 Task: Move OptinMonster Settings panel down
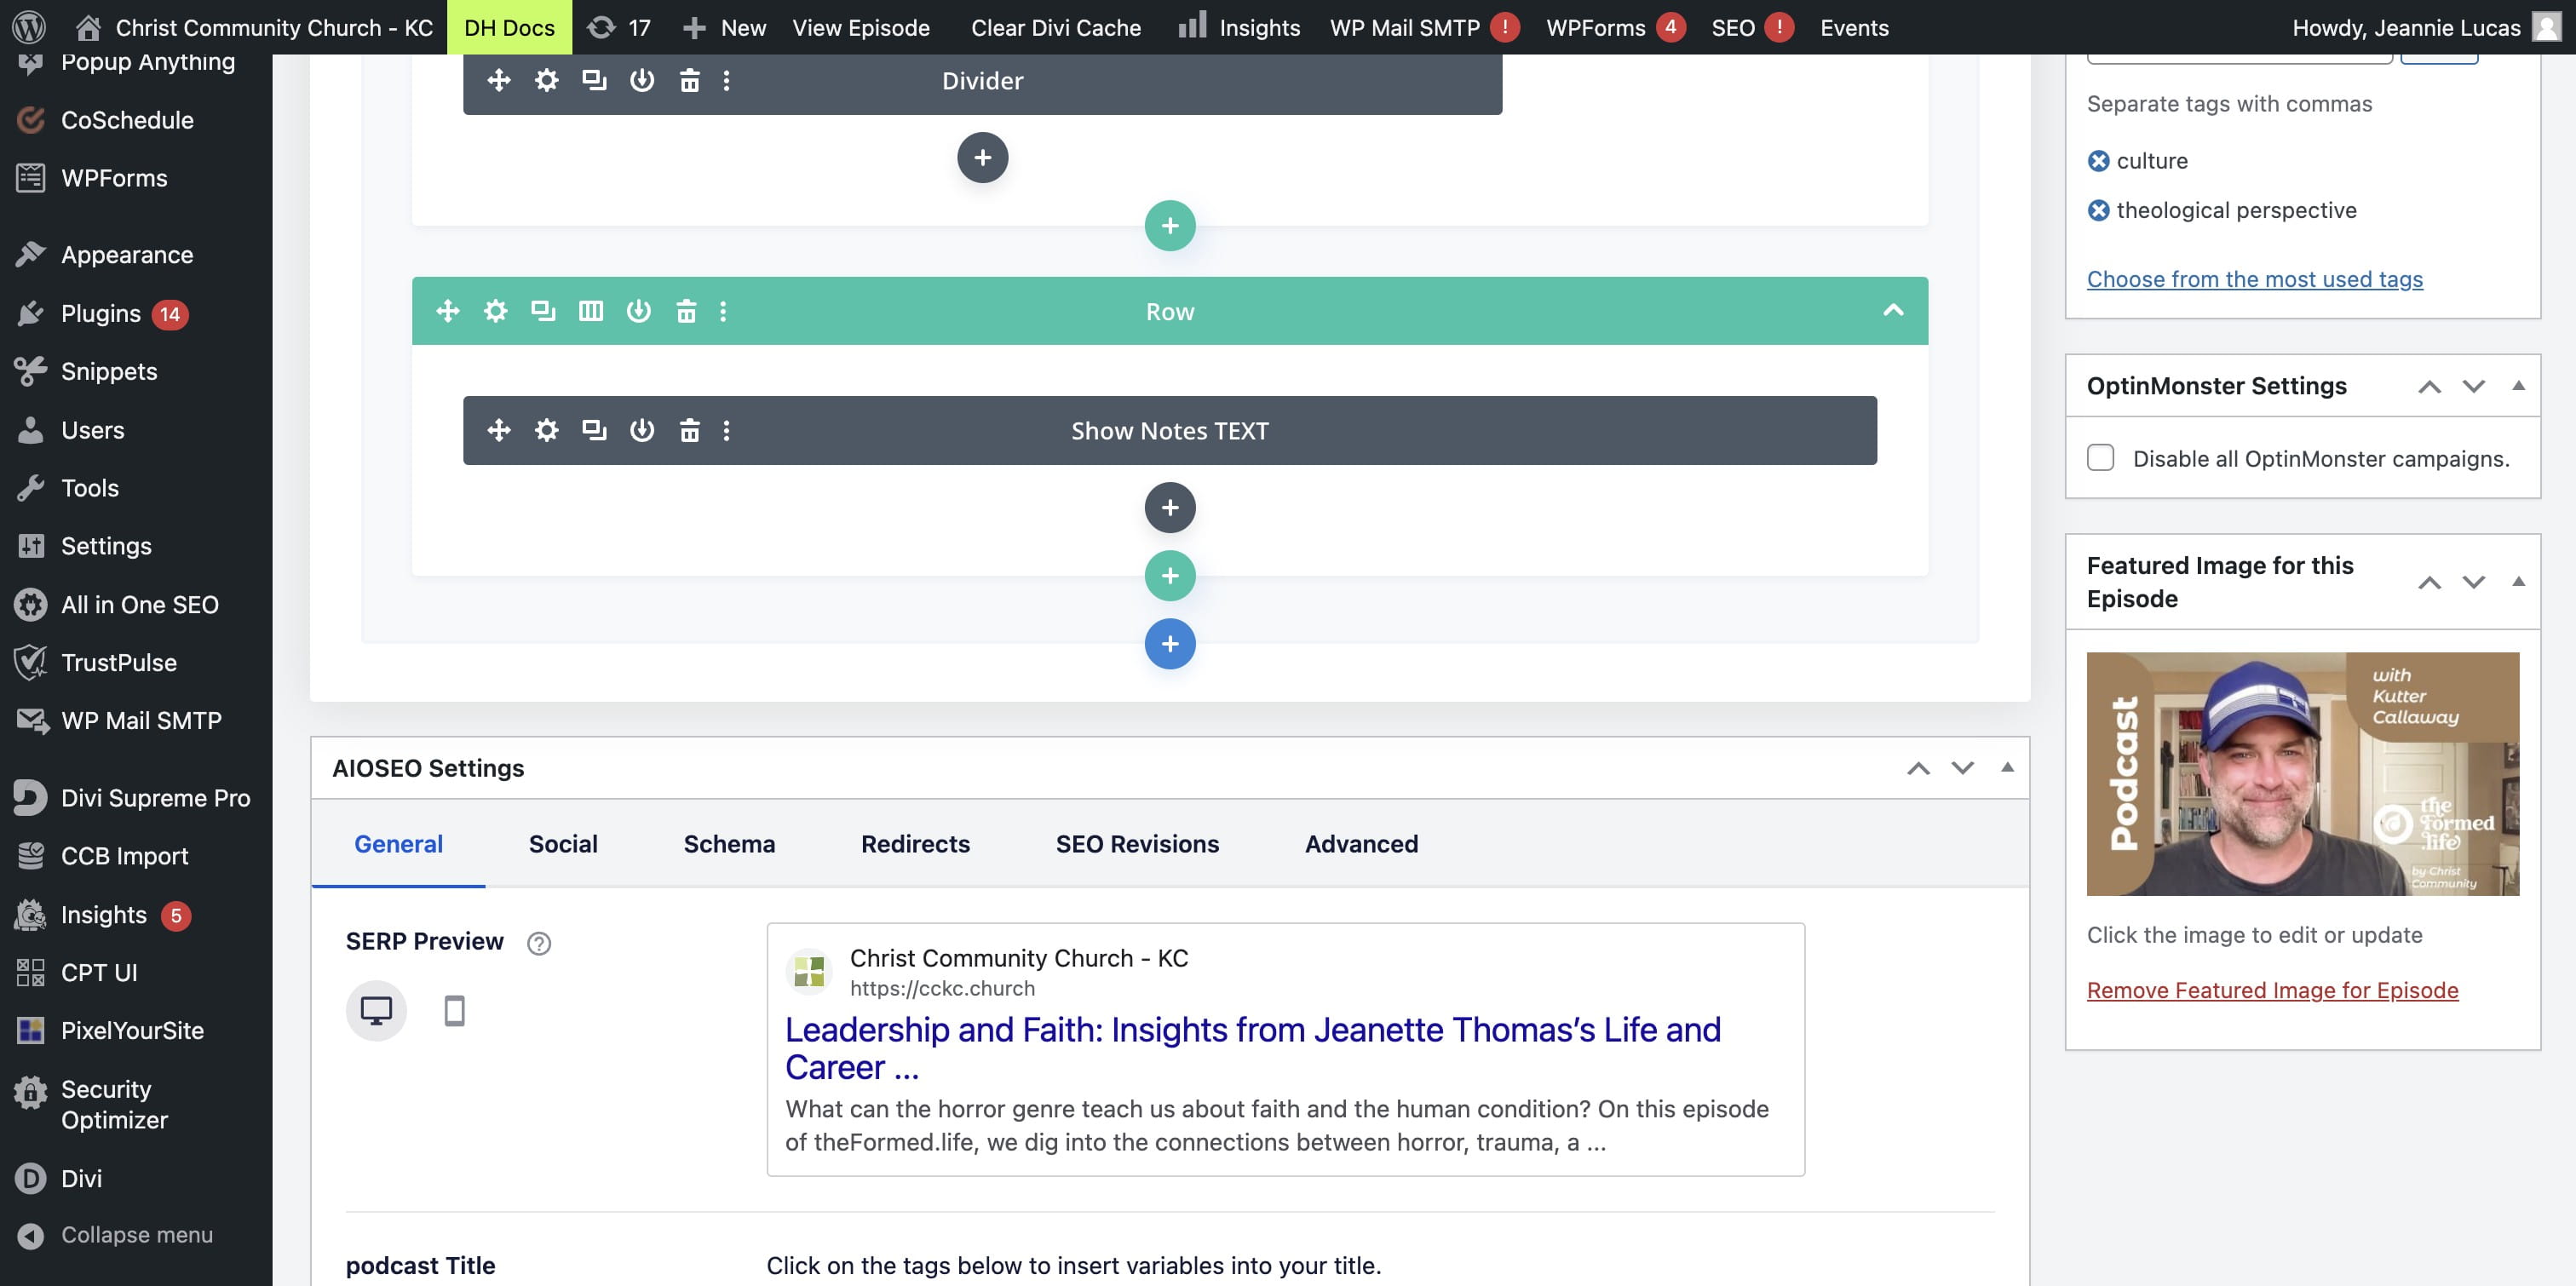(2474, 387)
